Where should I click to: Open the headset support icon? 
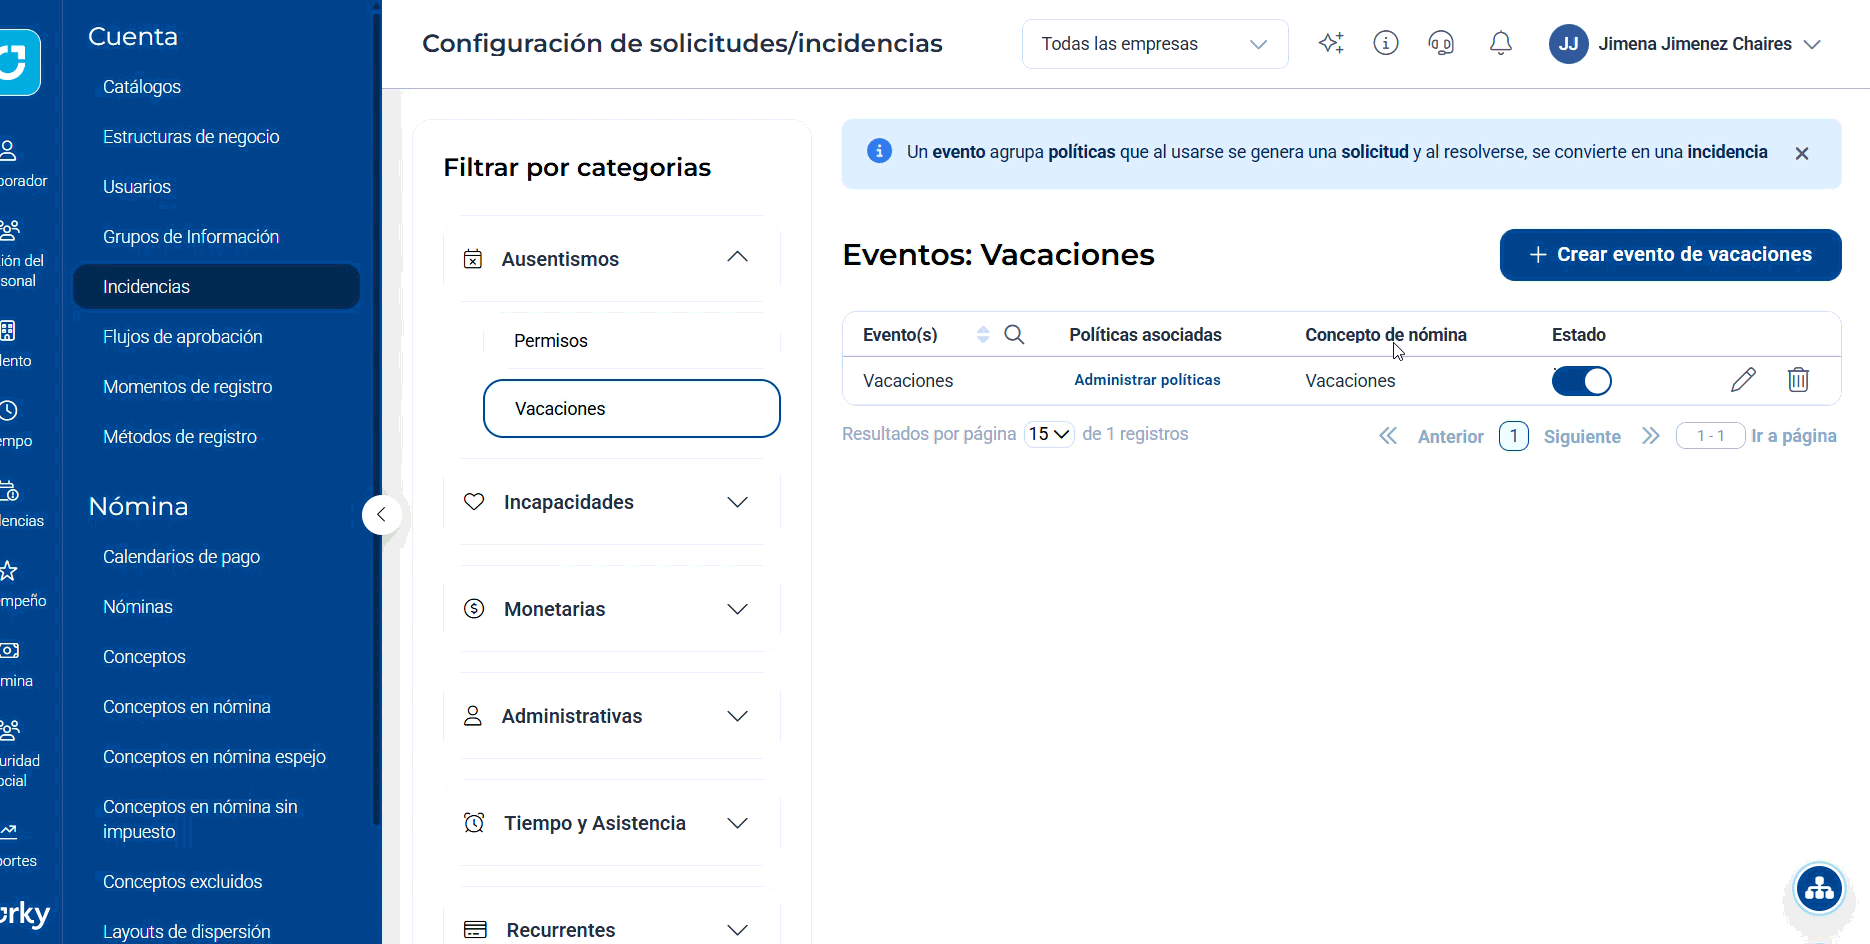point(1441,43)
